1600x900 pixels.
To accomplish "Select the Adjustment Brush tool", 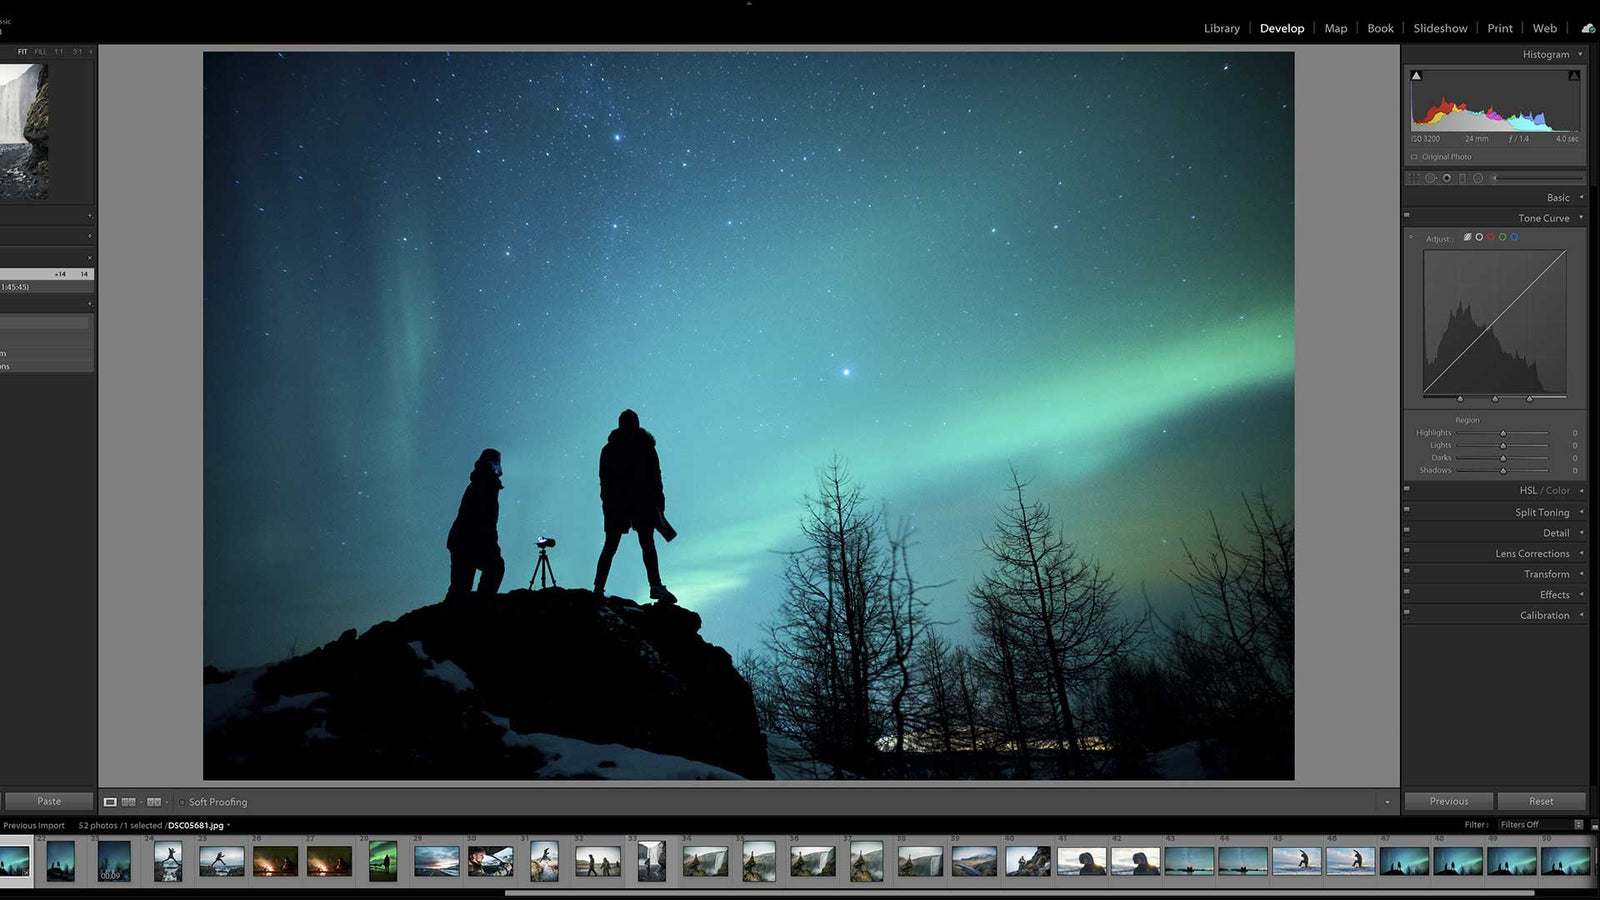I will tap(1494, 177).
